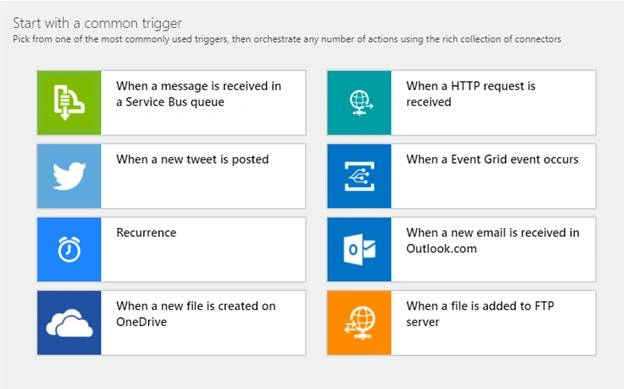The width and height of the screenshot is (624, 389).
Task: Click the Event Grid icon
Action: click(x=359, y=176)
